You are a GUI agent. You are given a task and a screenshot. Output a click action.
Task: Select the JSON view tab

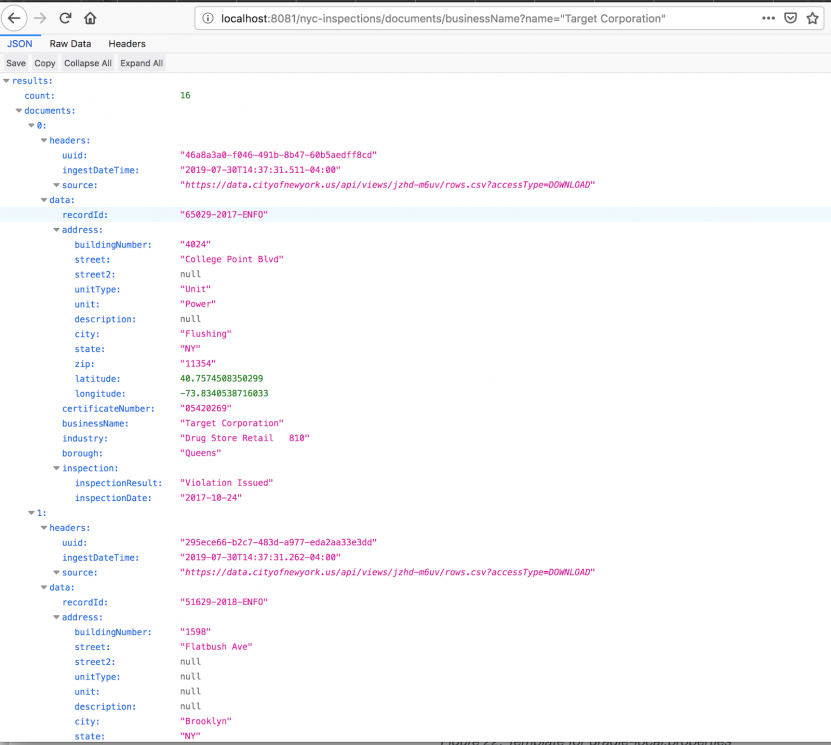[19, 43]
